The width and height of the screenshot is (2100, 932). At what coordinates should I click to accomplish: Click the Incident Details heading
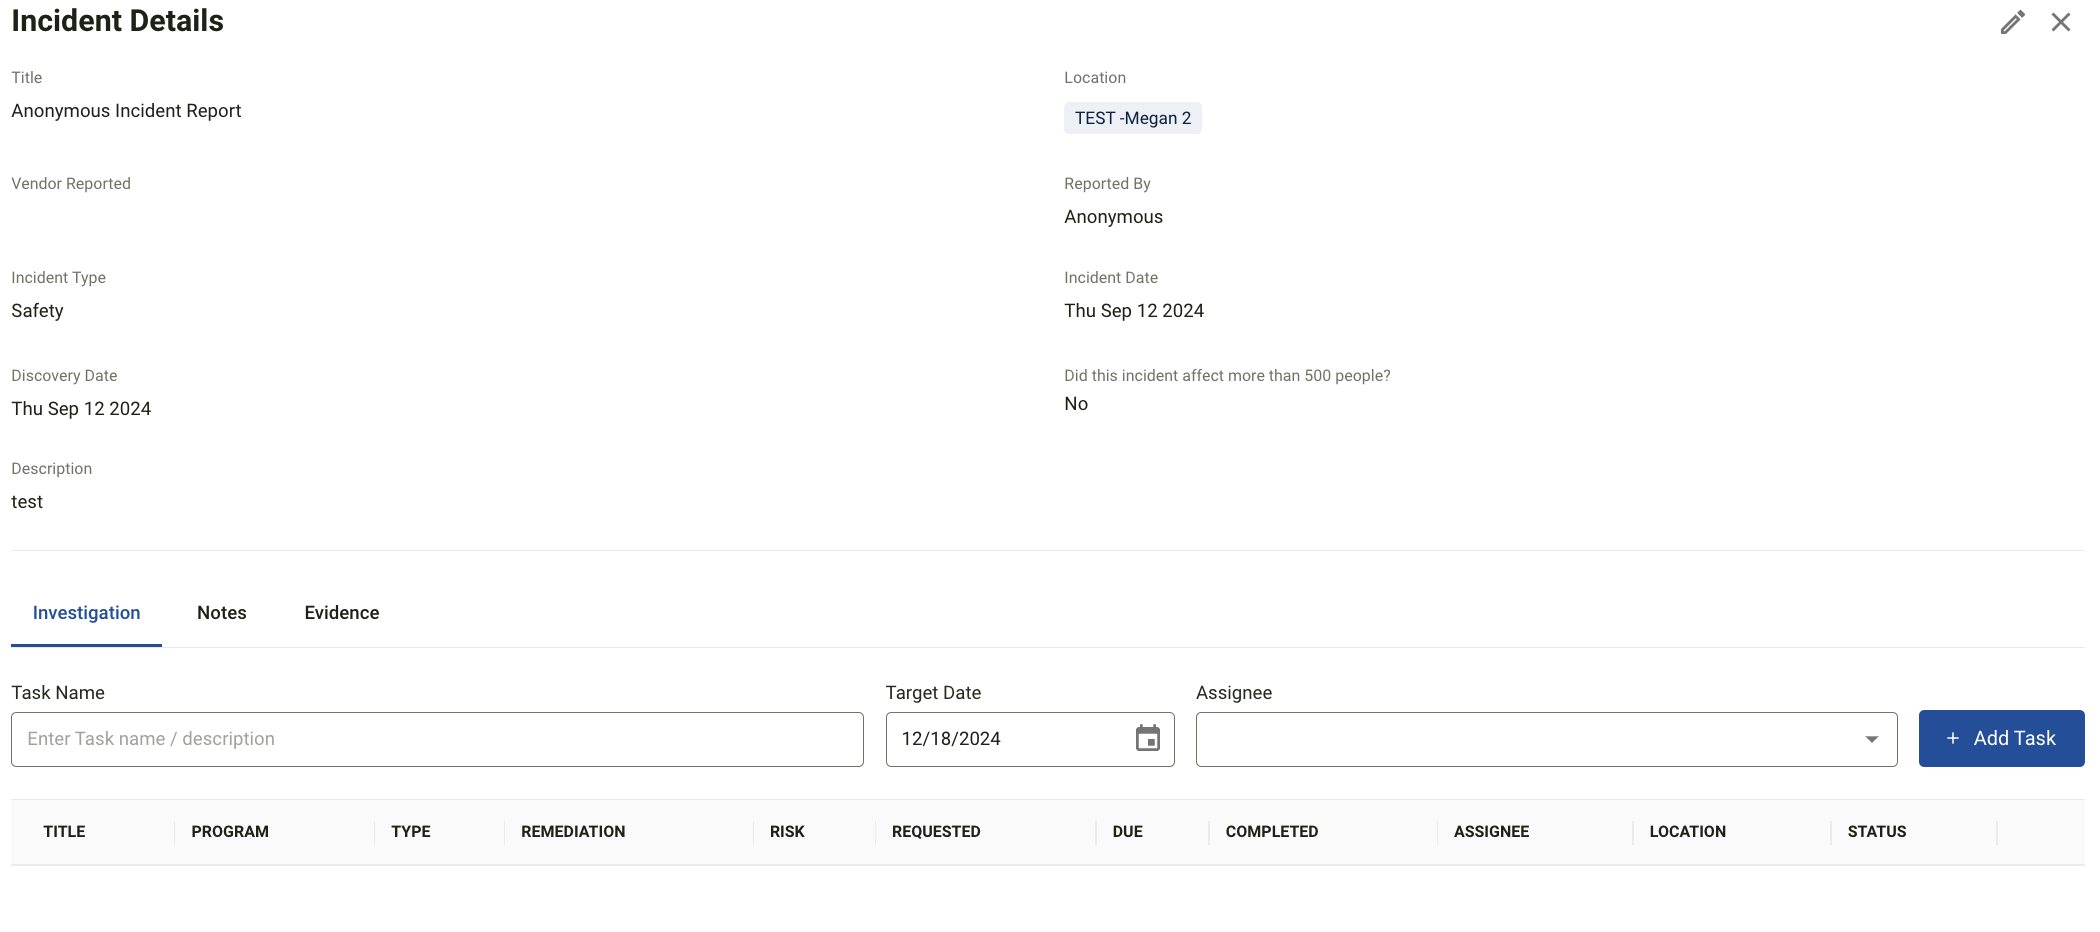point(117,21)
